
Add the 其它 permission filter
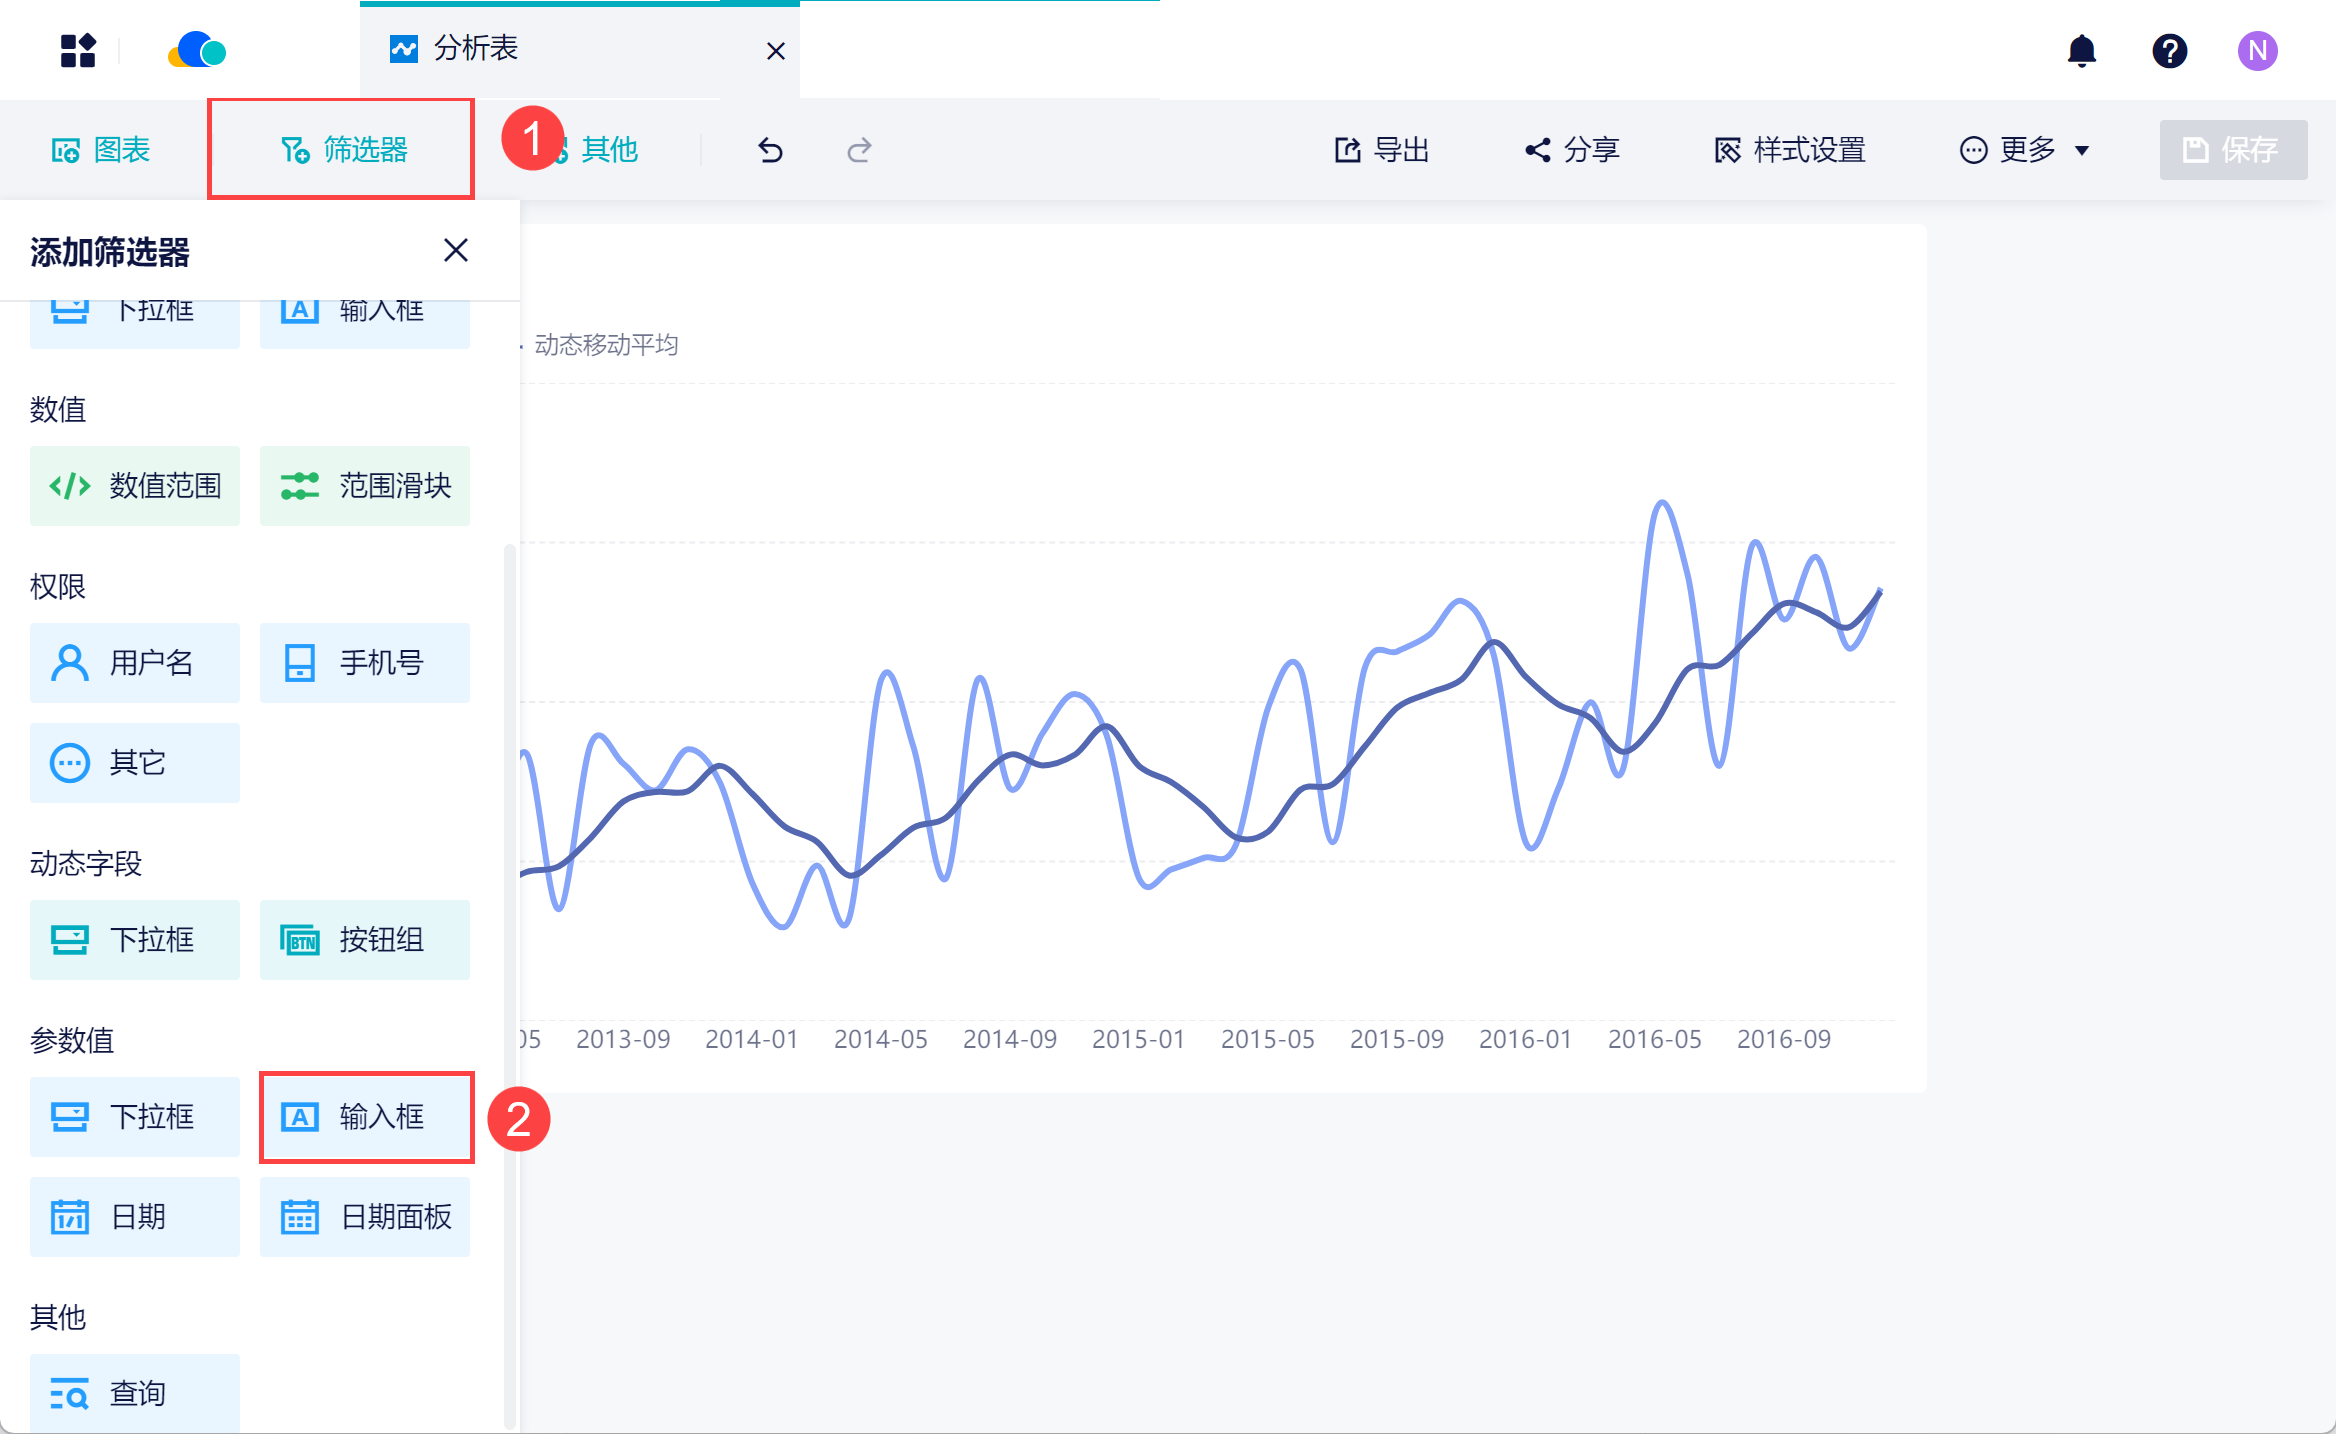pos(135,763)
